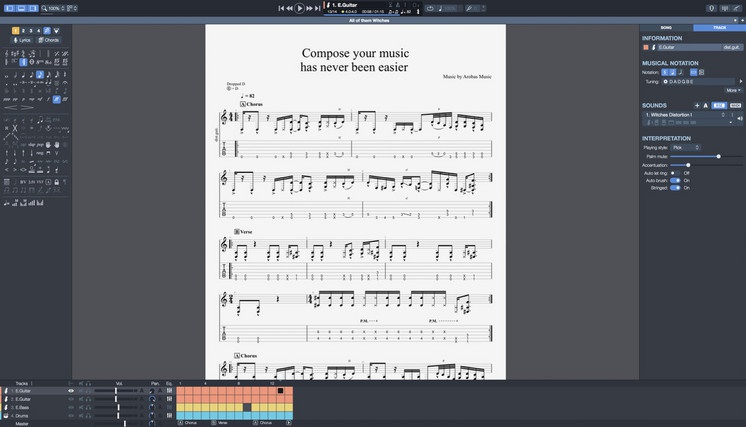Click the lock icon in the palette
Screen dimensions: 746x427
[57, 182]
